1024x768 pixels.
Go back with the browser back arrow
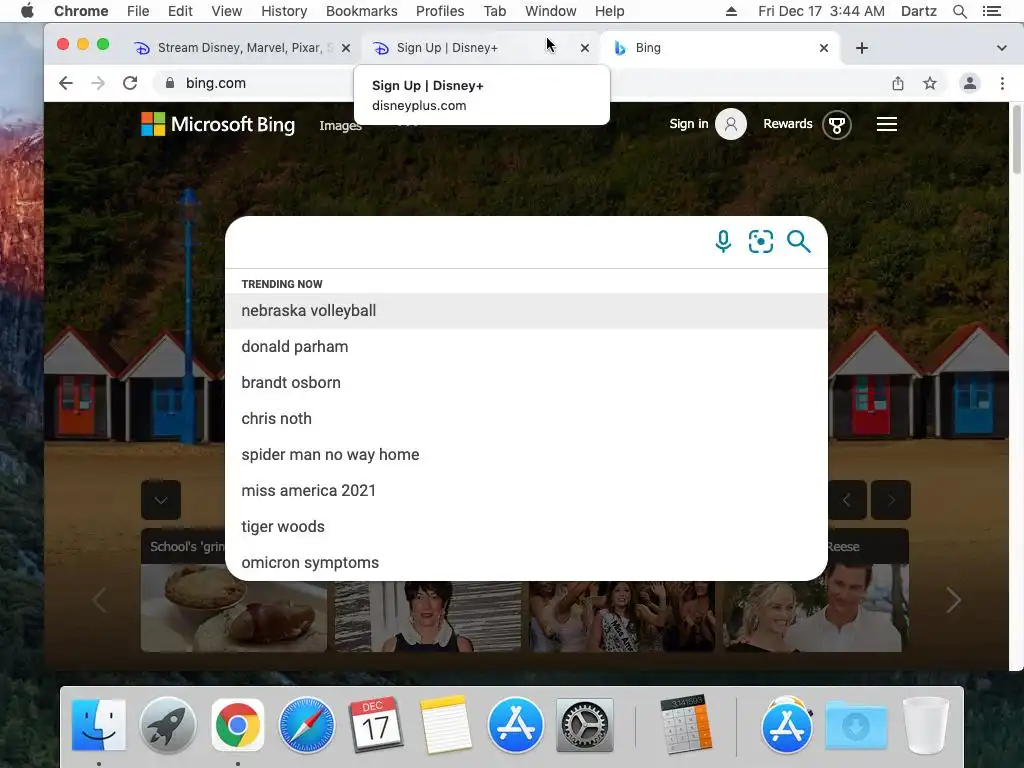click(x=65, y=83)
